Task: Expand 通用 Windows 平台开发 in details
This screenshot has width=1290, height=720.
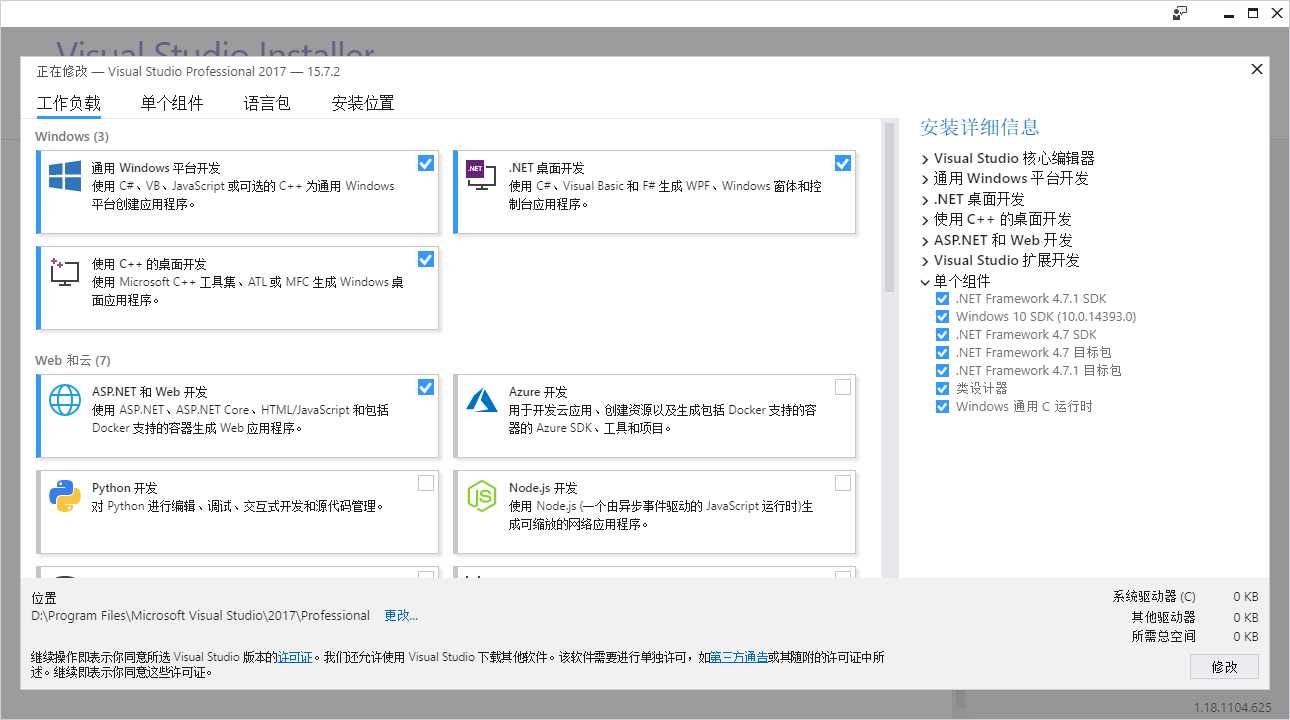Action: pos(925,179)
